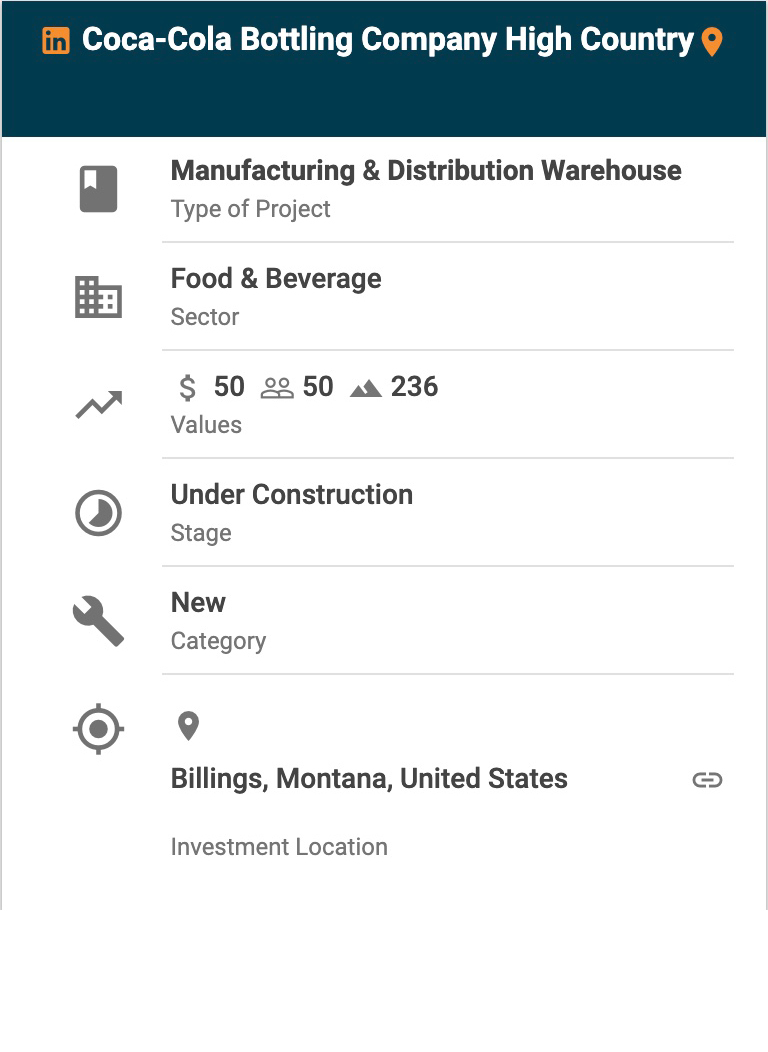The image size is (768, 1052).
Task: Open the link icon beside Billings location
Action: [707, 780]
